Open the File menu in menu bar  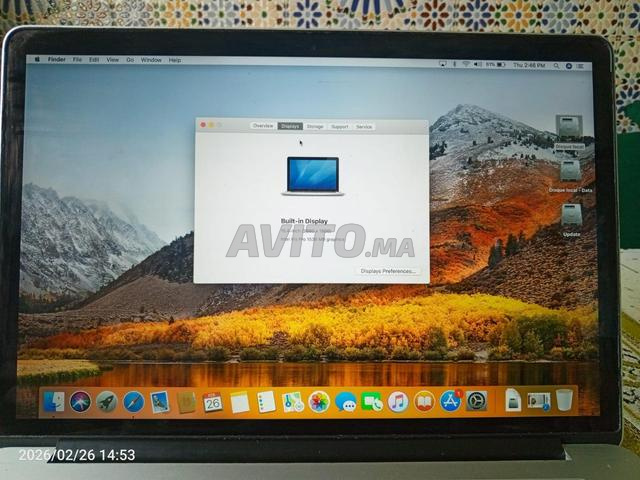76,60
